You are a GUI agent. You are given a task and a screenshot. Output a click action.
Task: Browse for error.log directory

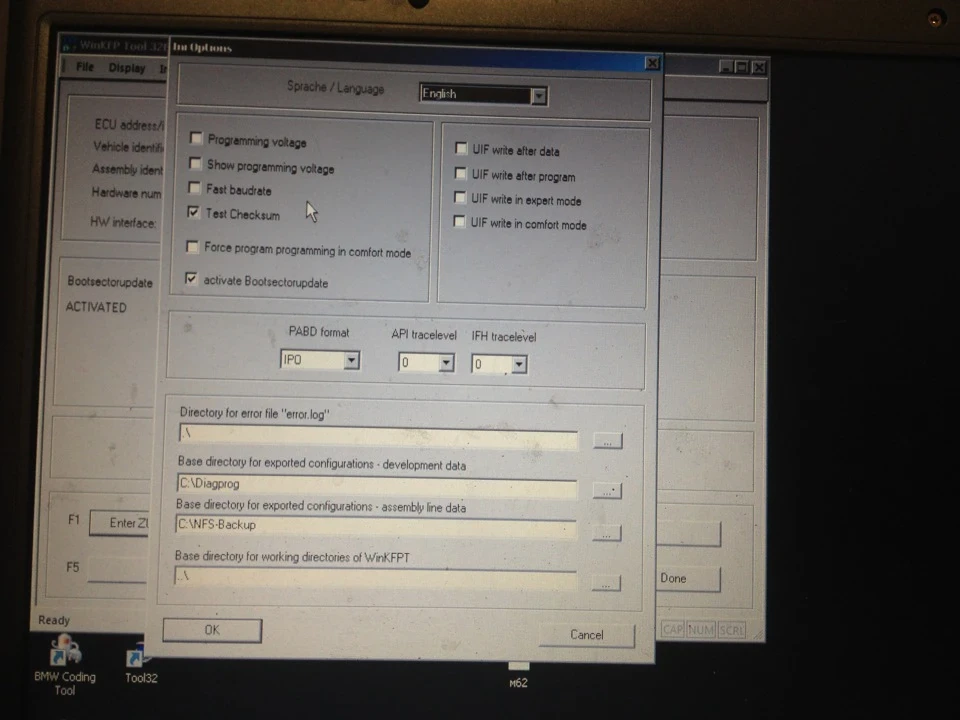tap(607, 441)
